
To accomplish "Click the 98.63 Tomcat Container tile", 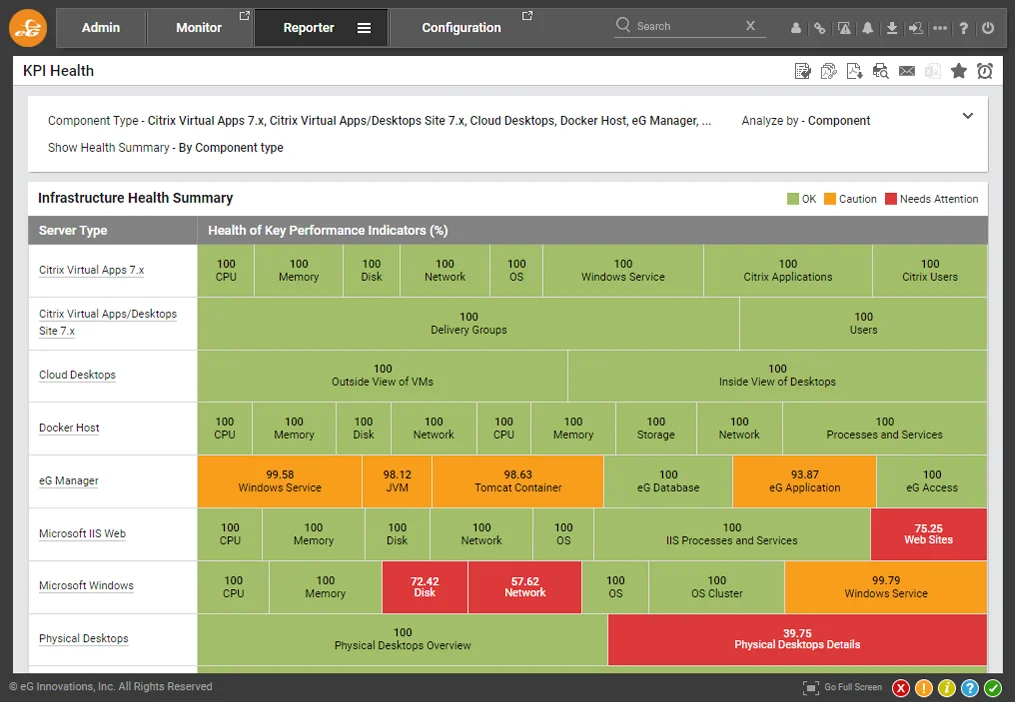I will pos(518,481).
